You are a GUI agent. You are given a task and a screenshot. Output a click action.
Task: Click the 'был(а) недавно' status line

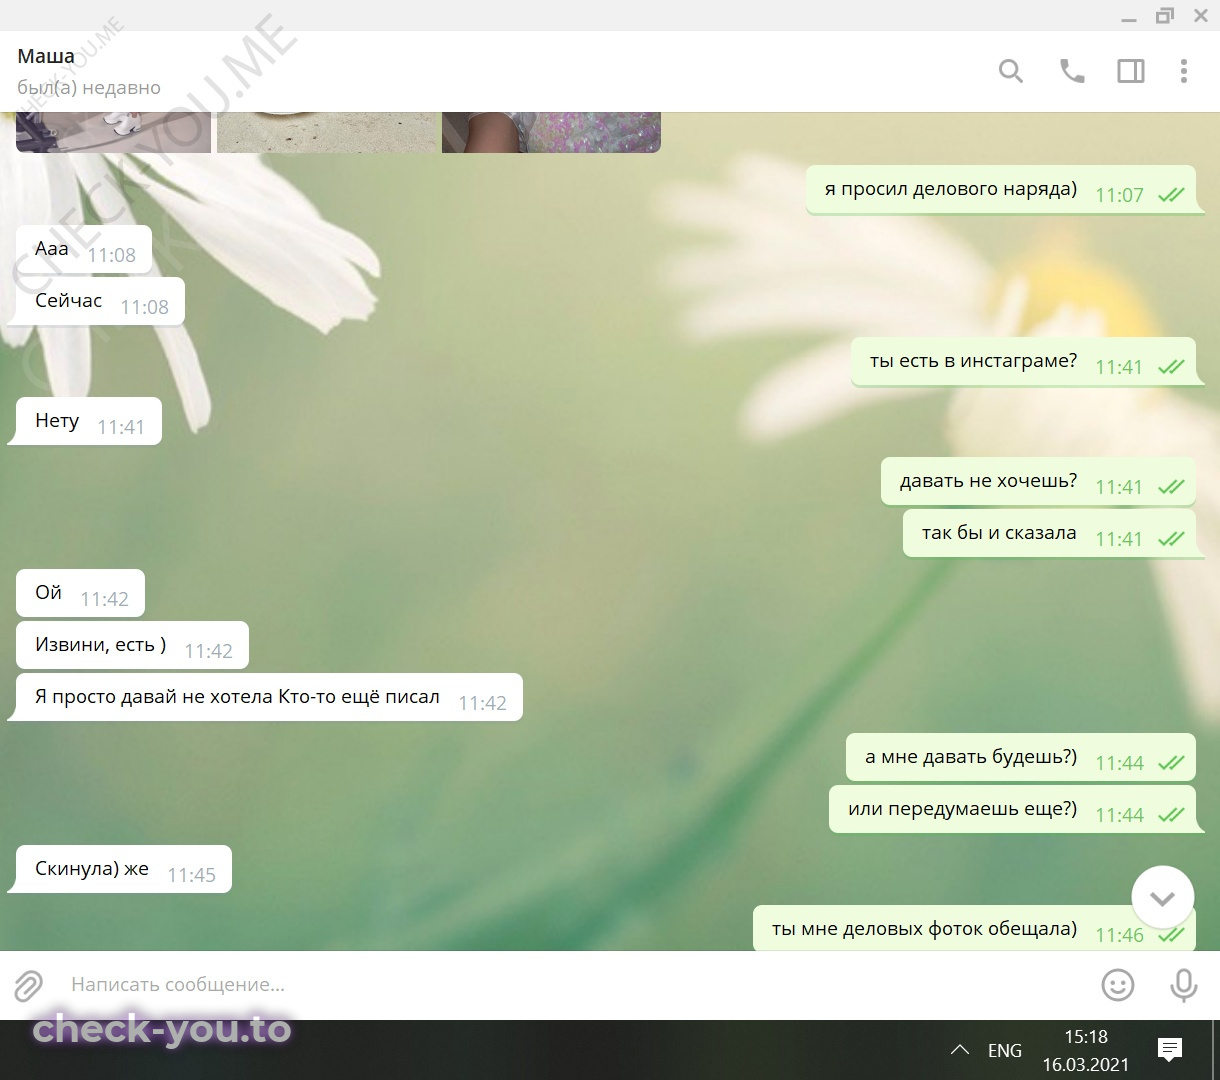[89, 88]
